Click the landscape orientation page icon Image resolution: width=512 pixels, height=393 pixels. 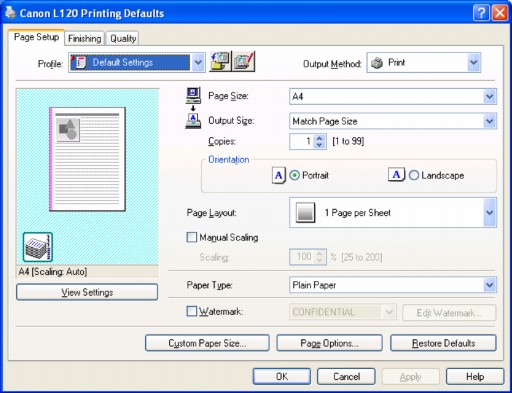[396, 175]
